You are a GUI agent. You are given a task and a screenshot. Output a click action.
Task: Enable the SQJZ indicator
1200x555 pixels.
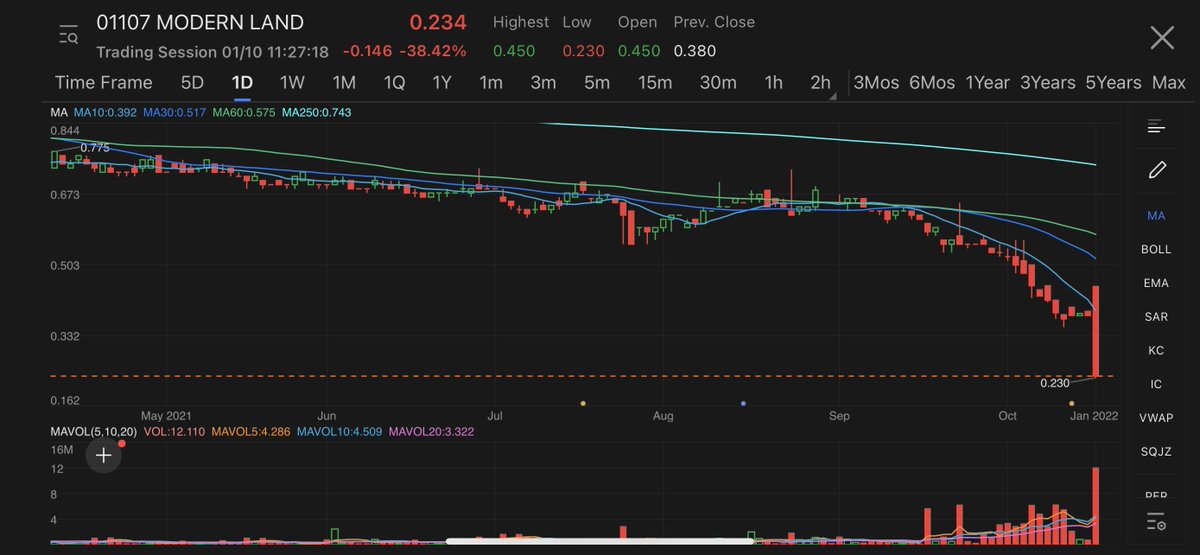[1156, 452]
